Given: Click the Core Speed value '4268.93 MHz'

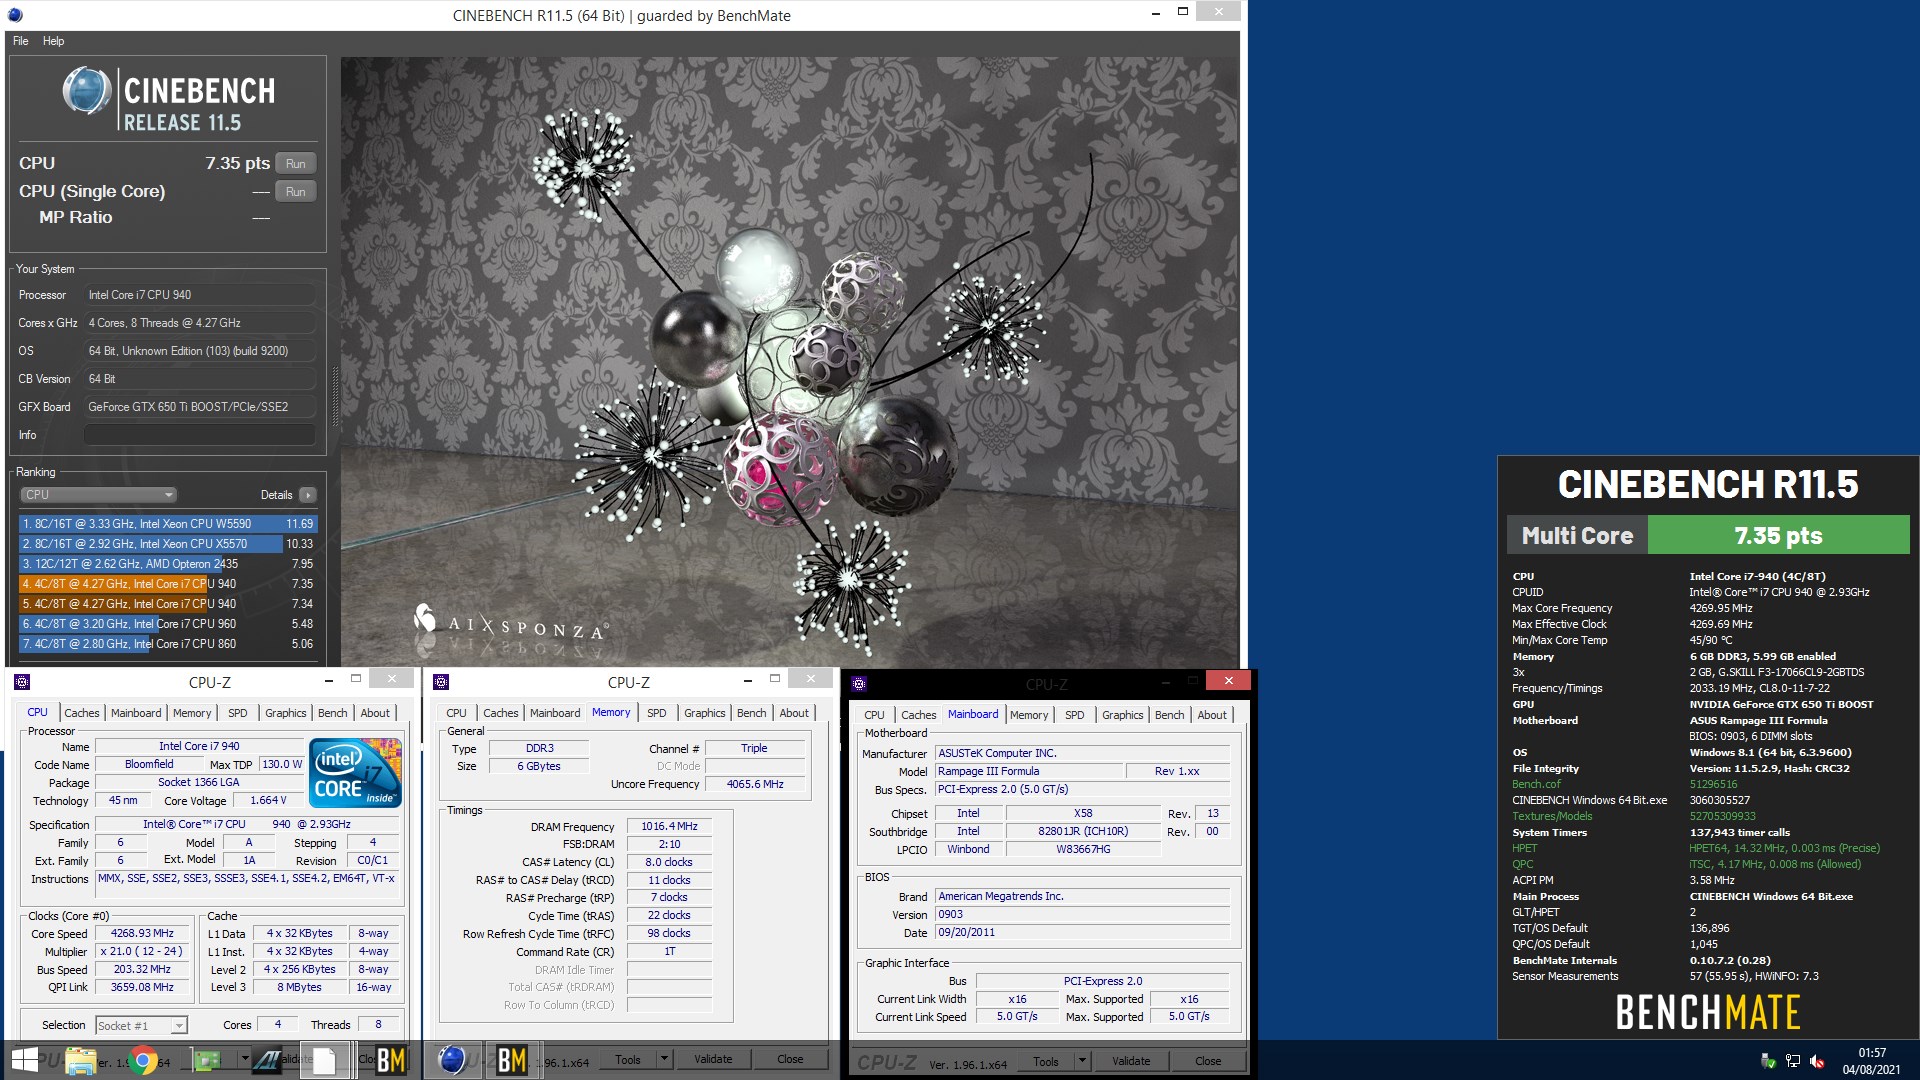Looking at the screenshot, I should (142, 933).
